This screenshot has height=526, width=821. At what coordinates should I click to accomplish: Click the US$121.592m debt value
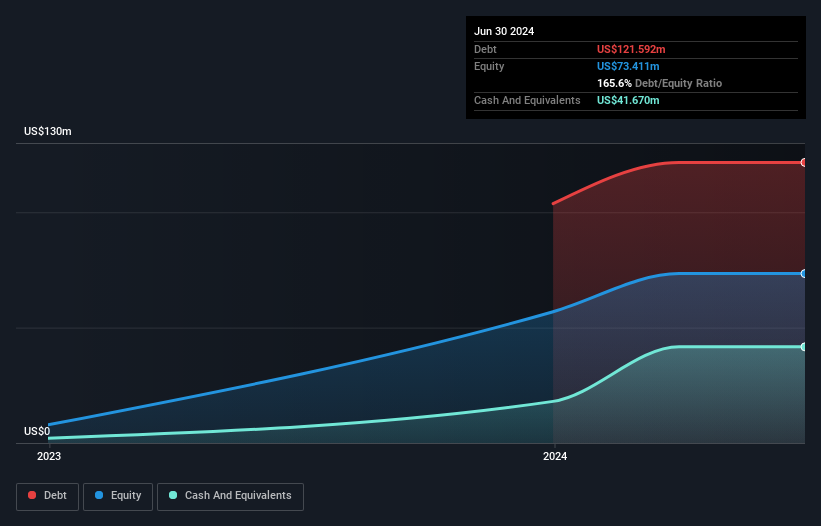[x=631, y=49]
